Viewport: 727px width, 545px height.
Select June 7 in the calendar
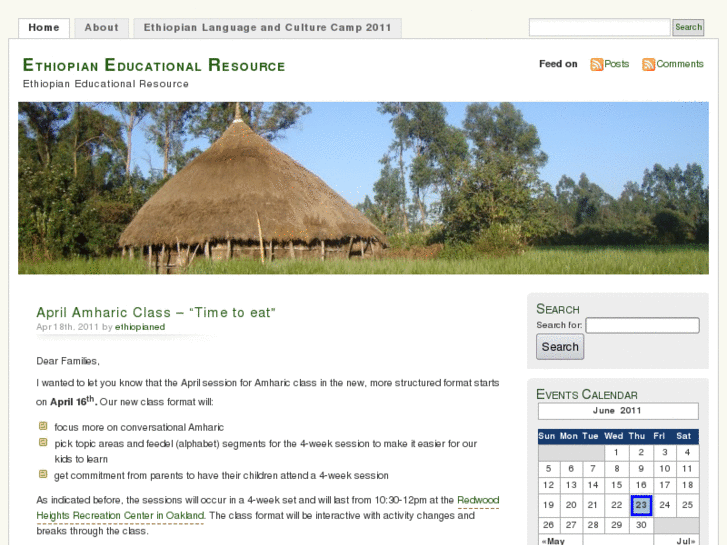(x=593, y=468)
